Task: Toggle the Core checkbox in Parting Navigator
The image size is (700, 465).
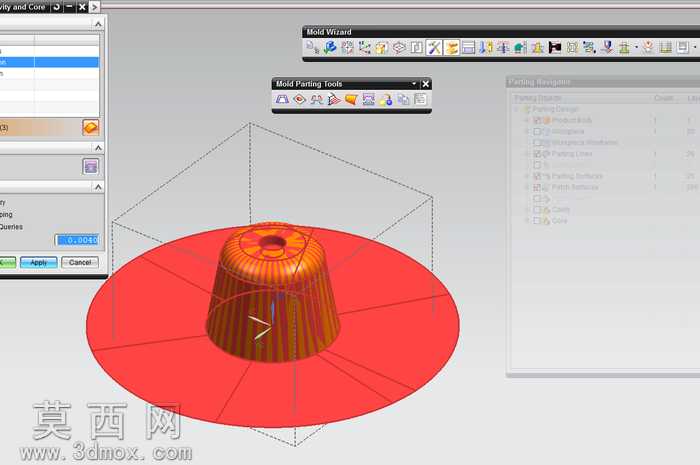Action: click(537, 220)
